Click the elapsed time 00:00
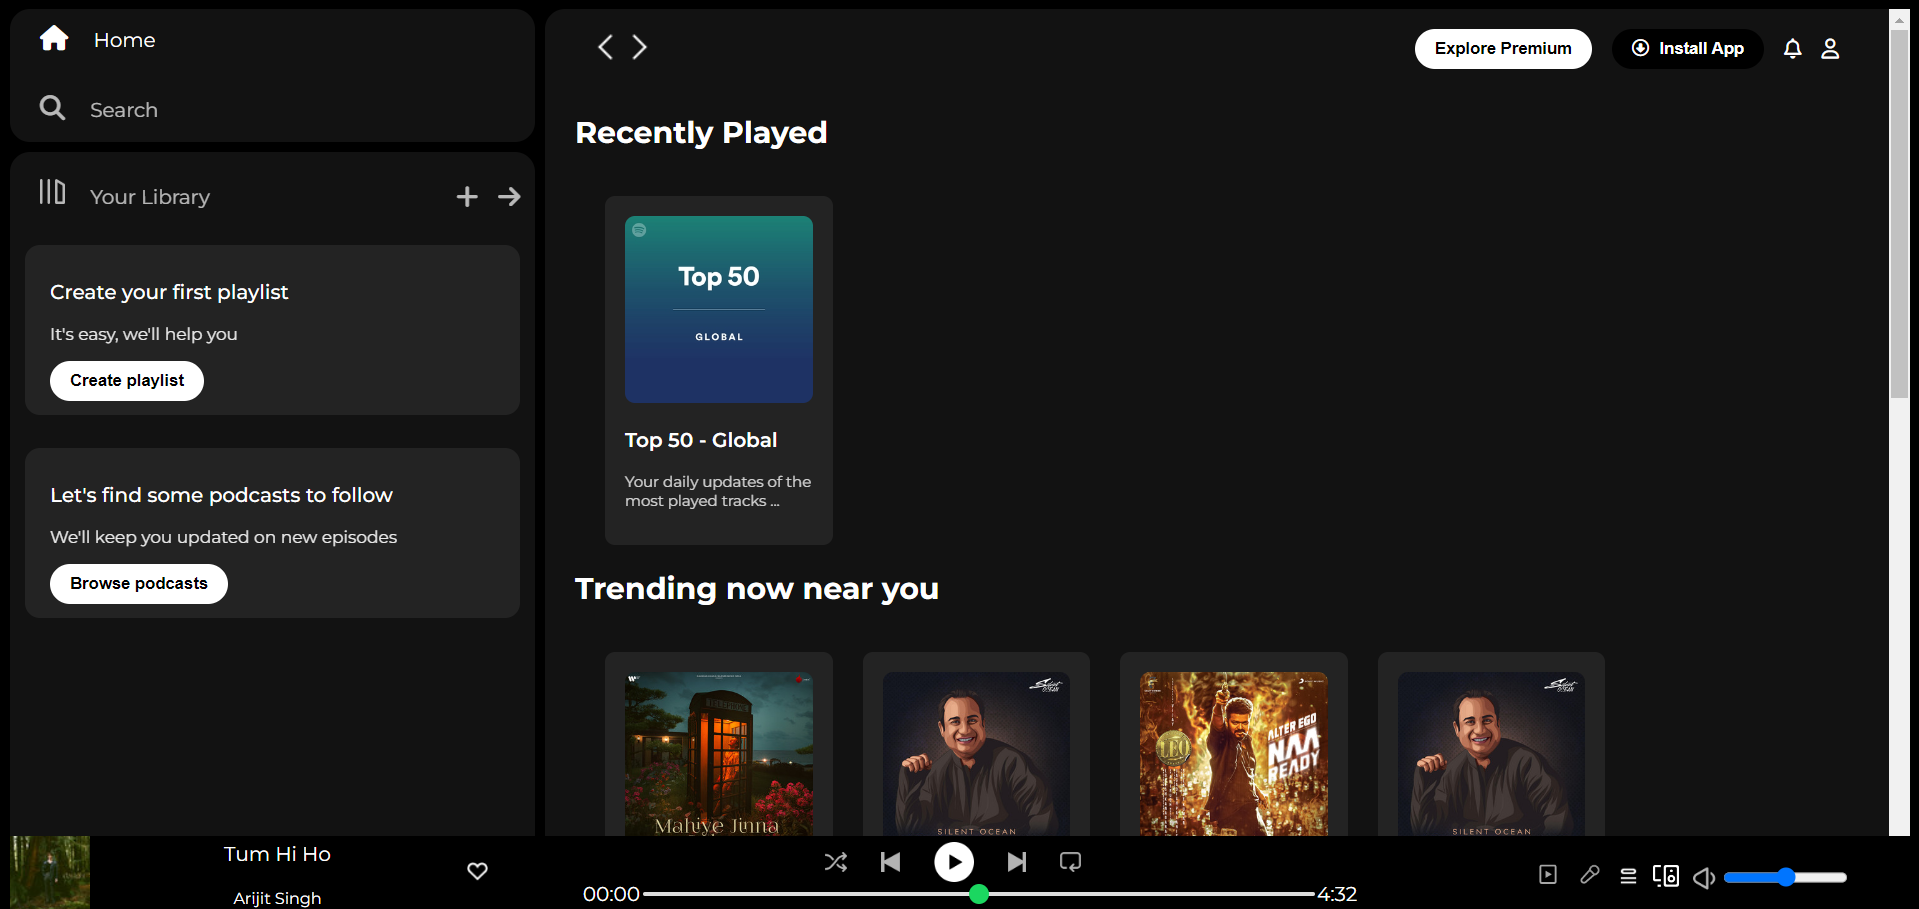 tap(611, 894)
